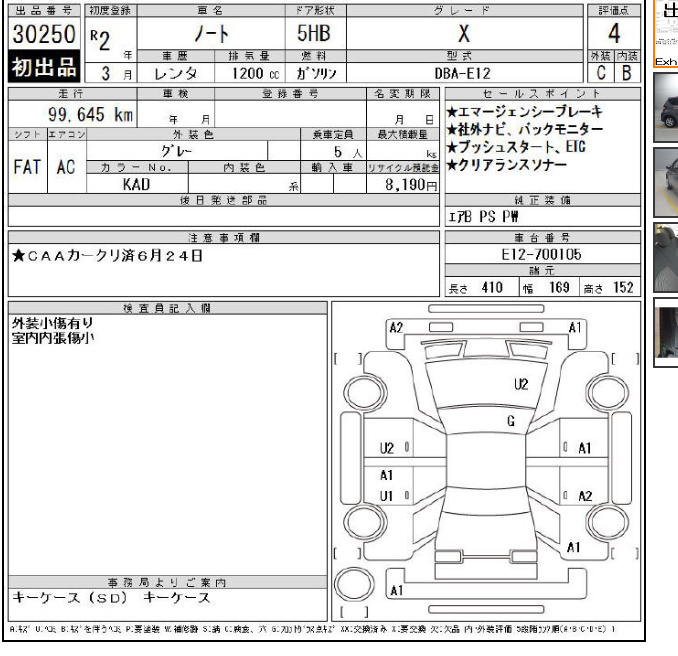Open the front exterior car photo thumbnail
The width and height of the screenshot is (678, 656).
tap(666, 105)
